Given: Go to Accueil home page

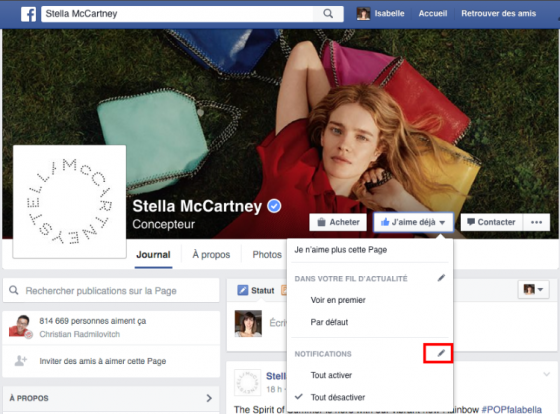Looking at the screenshot, I should click(x=432, y=14).
